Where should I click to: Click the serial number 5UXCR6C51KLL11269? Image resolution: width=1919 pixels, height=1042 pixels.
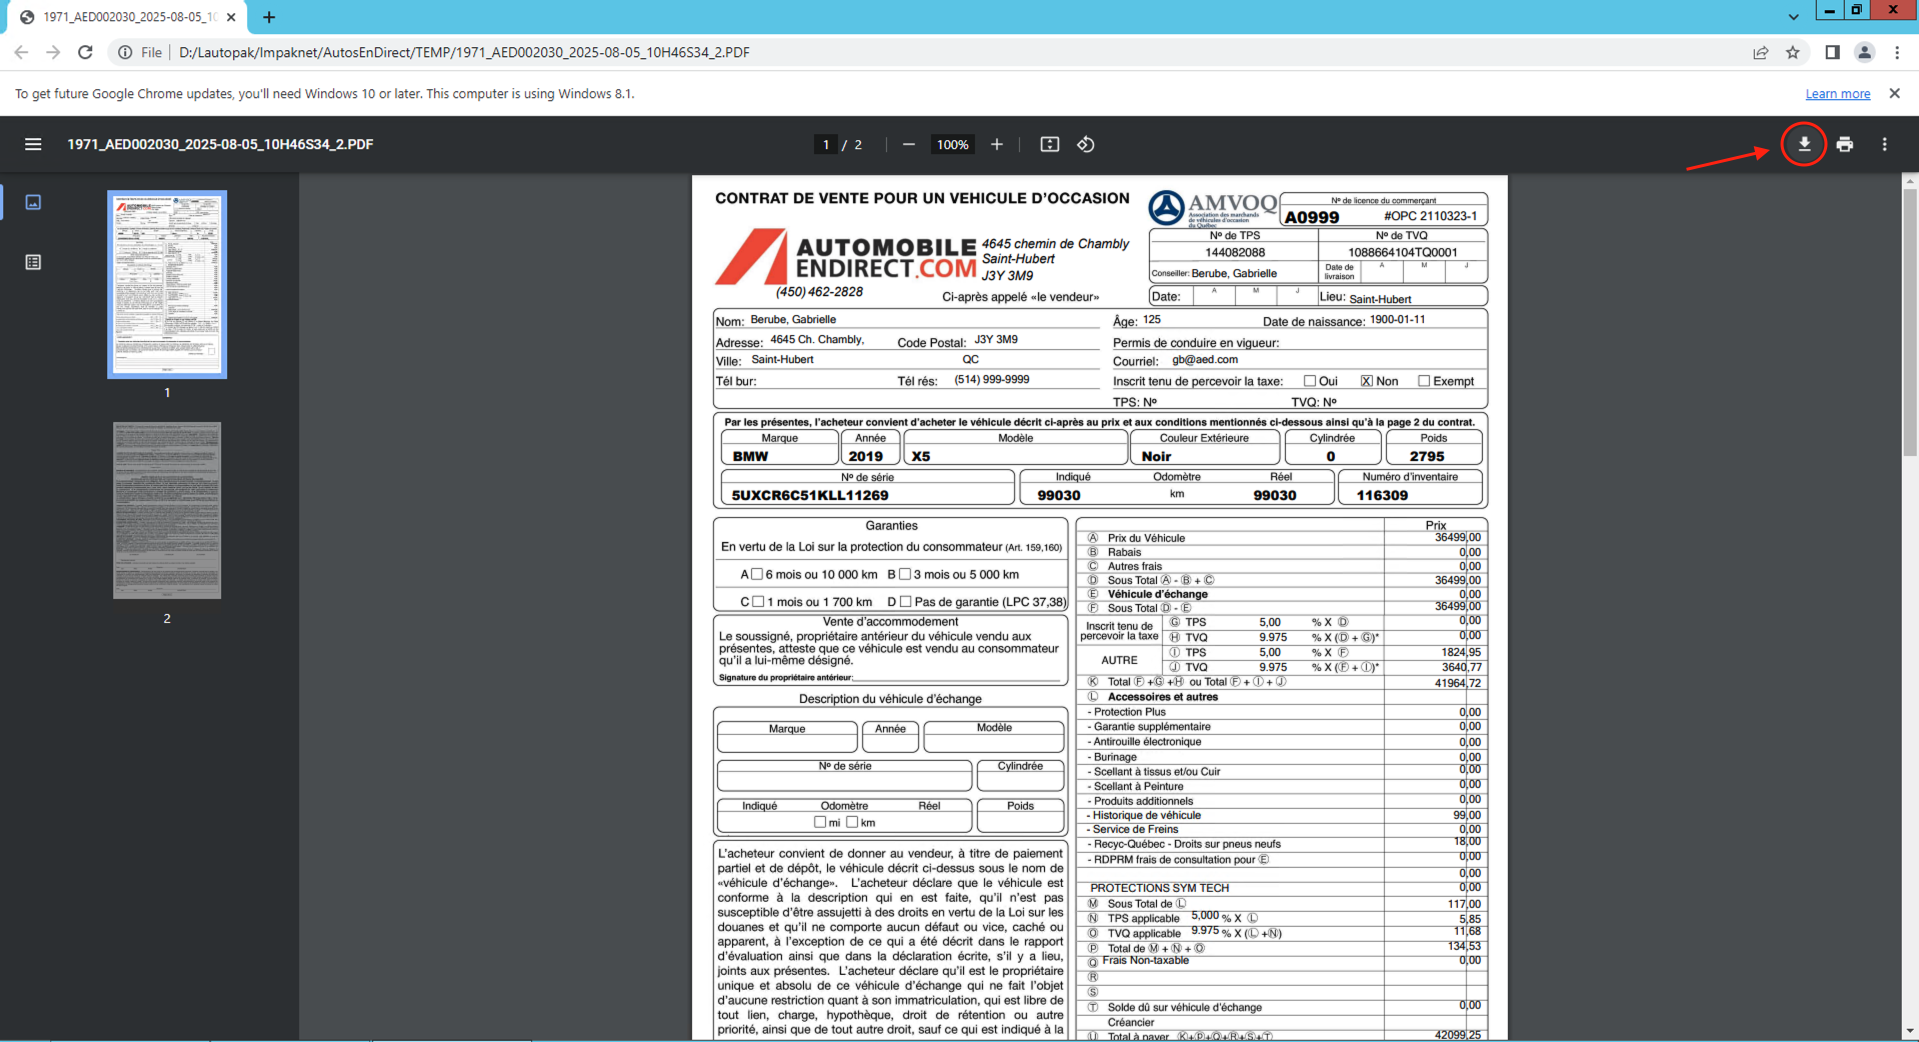810,495
